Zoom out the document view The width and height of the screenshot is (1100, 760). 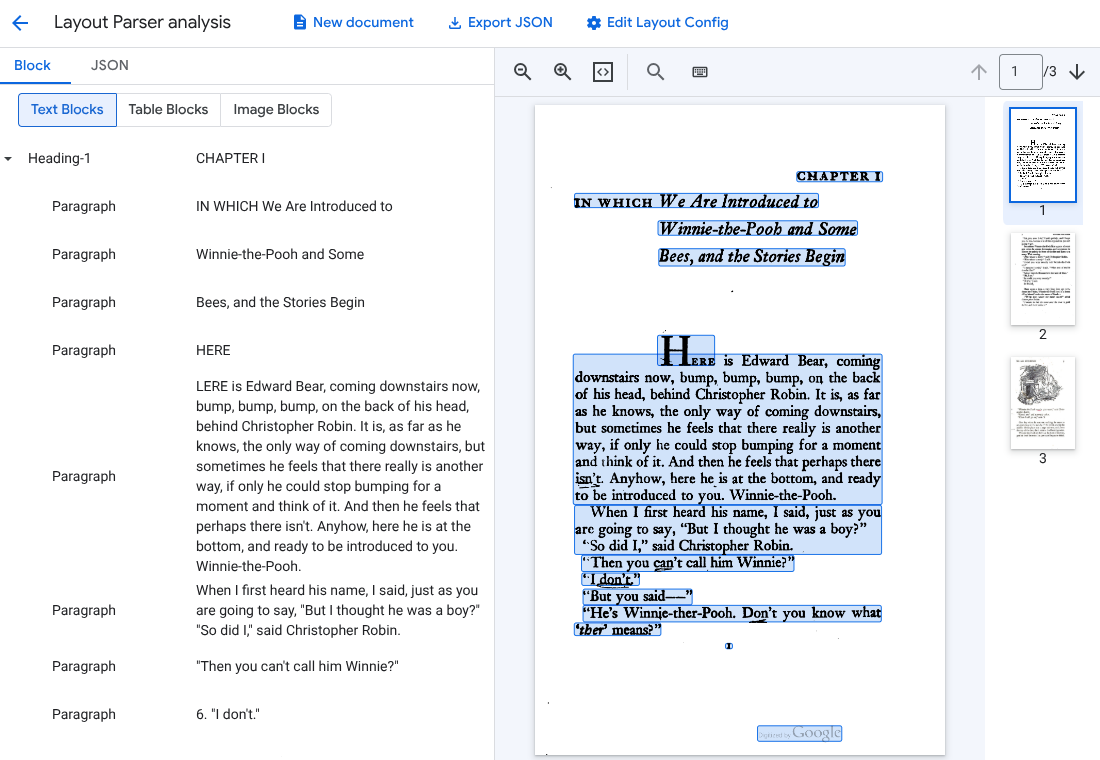pos(522,72)
